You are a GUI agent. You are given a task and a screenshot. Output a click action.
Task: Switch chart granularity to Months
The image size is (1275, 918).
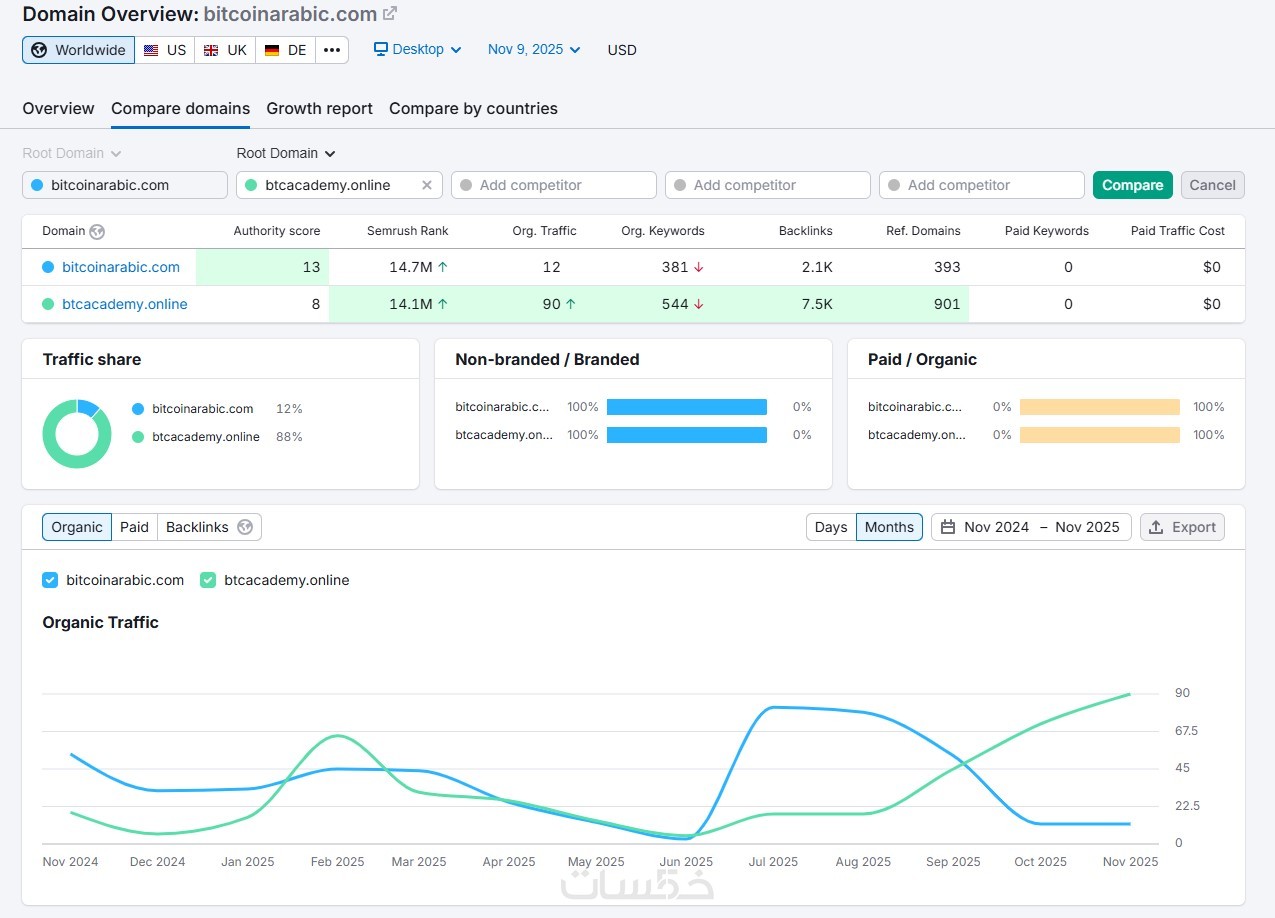click(x=889, y=527)
